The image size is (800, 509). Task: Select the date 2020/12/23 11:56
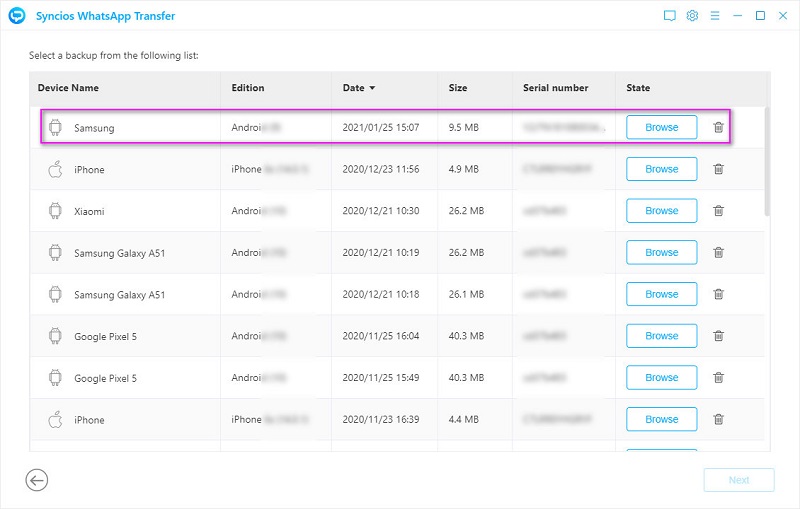point(381,169)
